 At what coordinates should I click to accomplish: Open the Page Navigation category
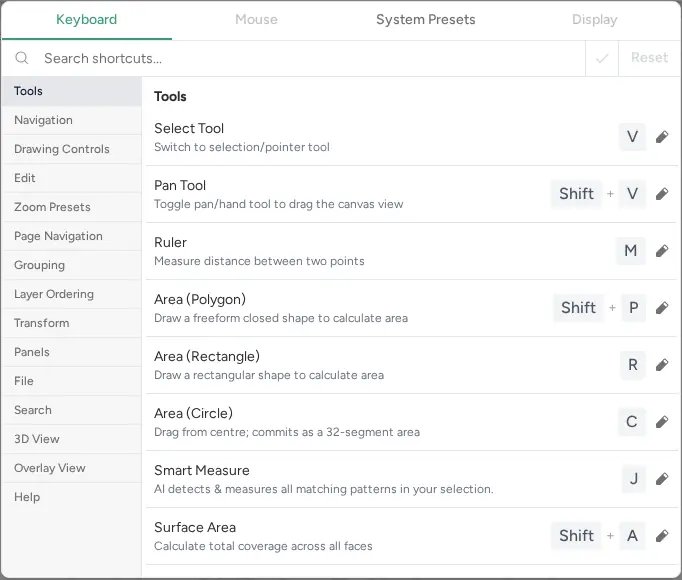point(72,236)
